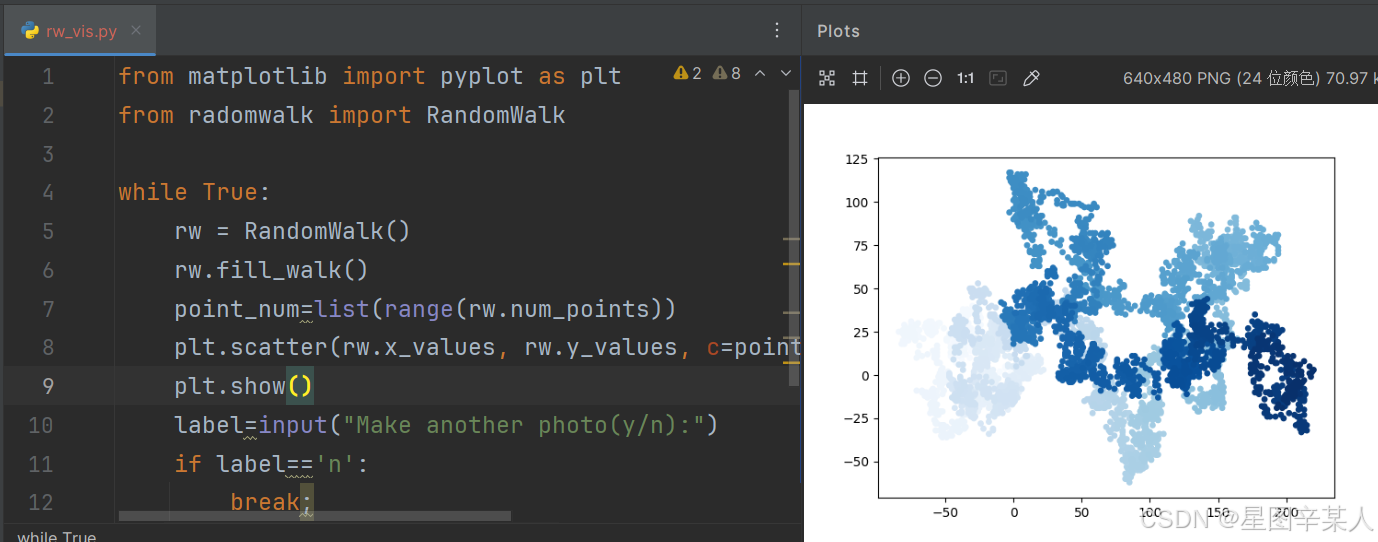Click the editor horizontal scrollbar

[x=314, y=516]
